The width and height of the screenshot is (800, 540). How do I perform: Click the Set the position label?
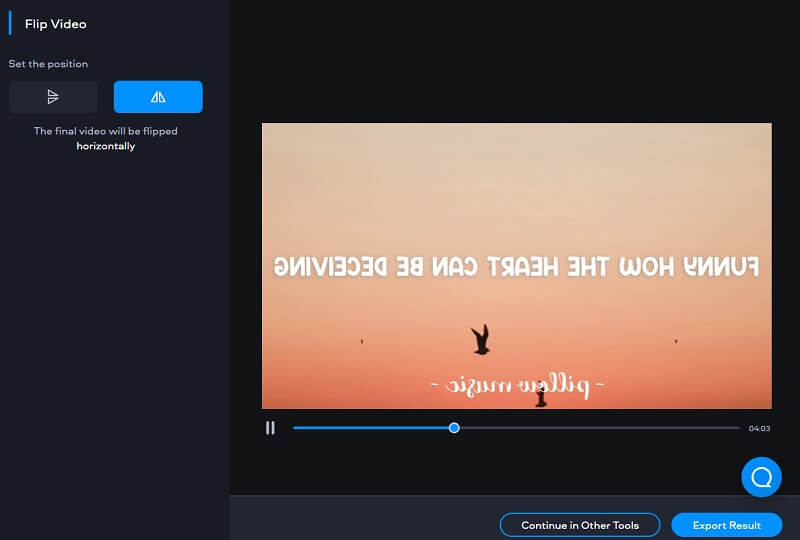tap(48, 64)
